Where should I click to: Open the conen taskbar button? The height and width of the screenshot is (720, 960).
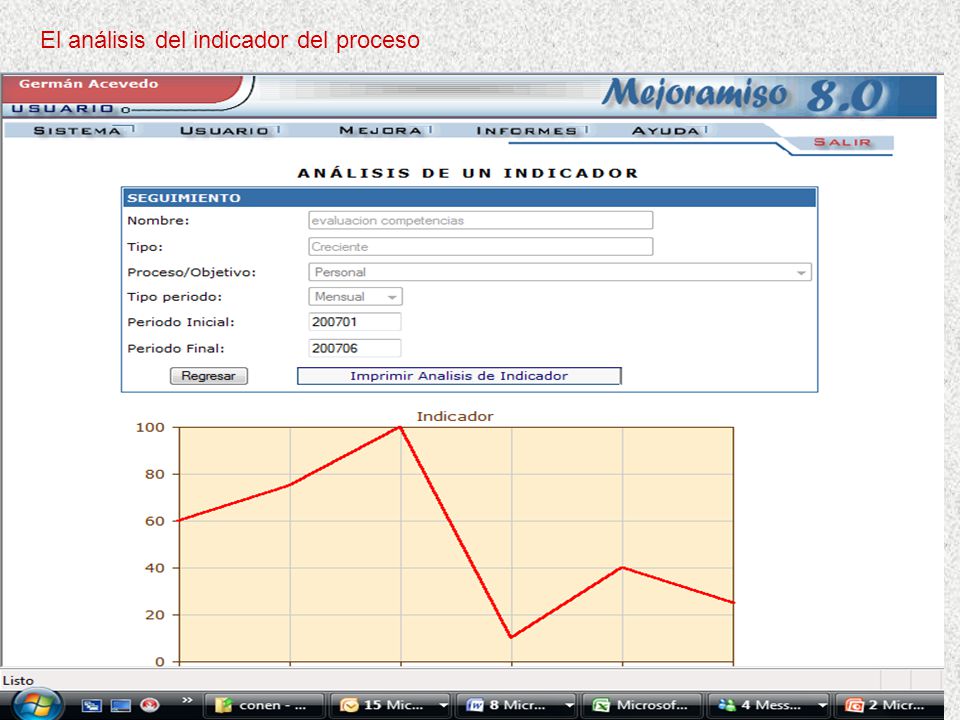coord(264,705)
